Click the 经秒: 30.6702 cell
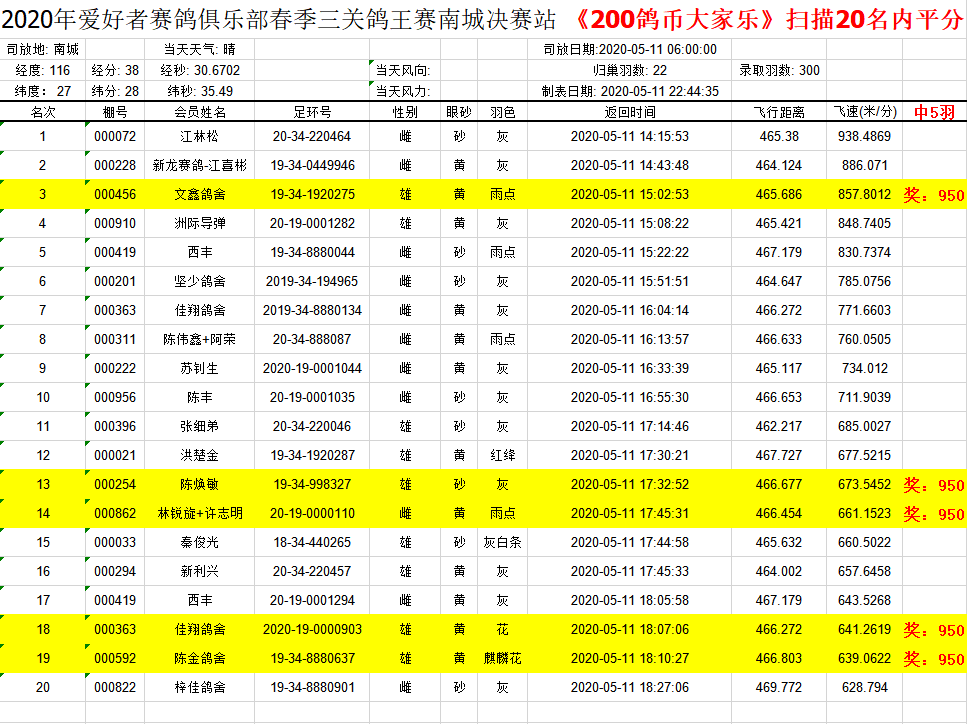This screenshot has height=724, width=967. 199,70
